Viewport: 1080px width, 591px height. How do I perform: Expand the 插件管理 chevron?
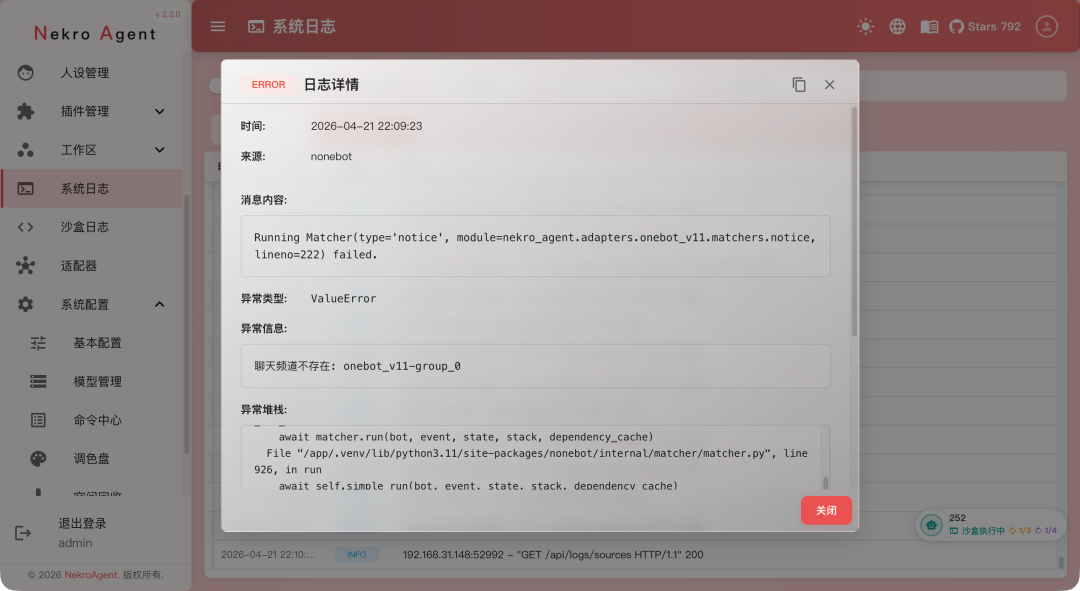click(159, 111)
